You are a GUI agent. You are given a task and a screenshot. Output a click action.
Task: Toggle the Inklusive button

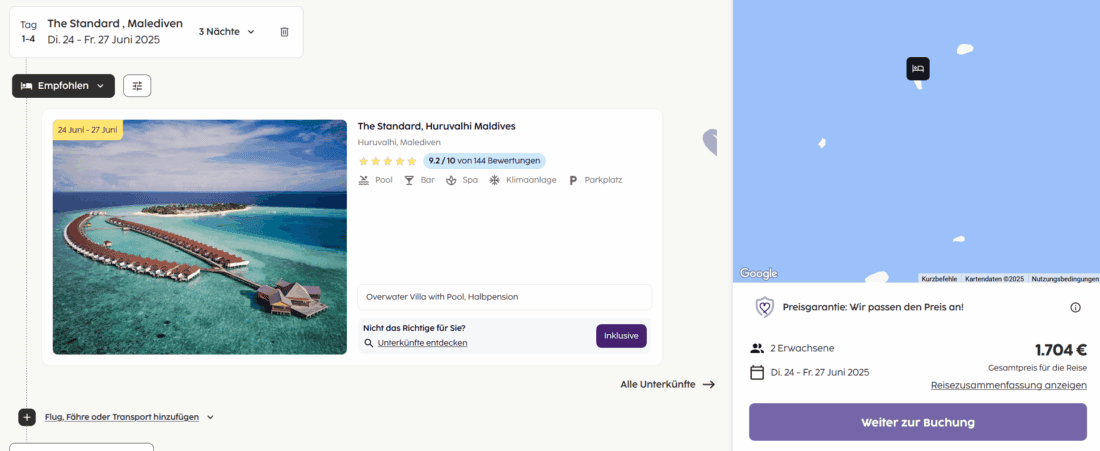point(621,336)
